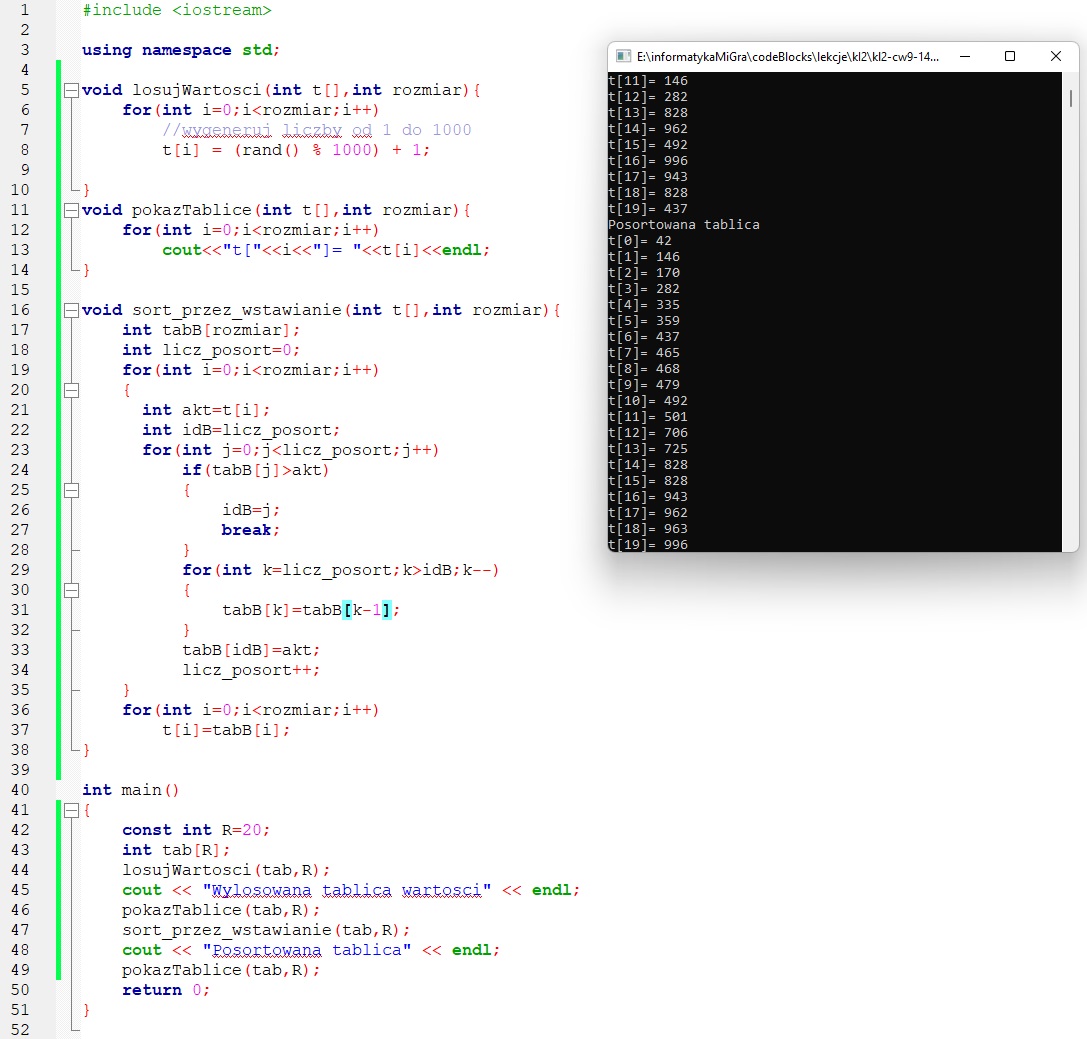Click console output row 't[13]= 725'

(x=647, y=448)
